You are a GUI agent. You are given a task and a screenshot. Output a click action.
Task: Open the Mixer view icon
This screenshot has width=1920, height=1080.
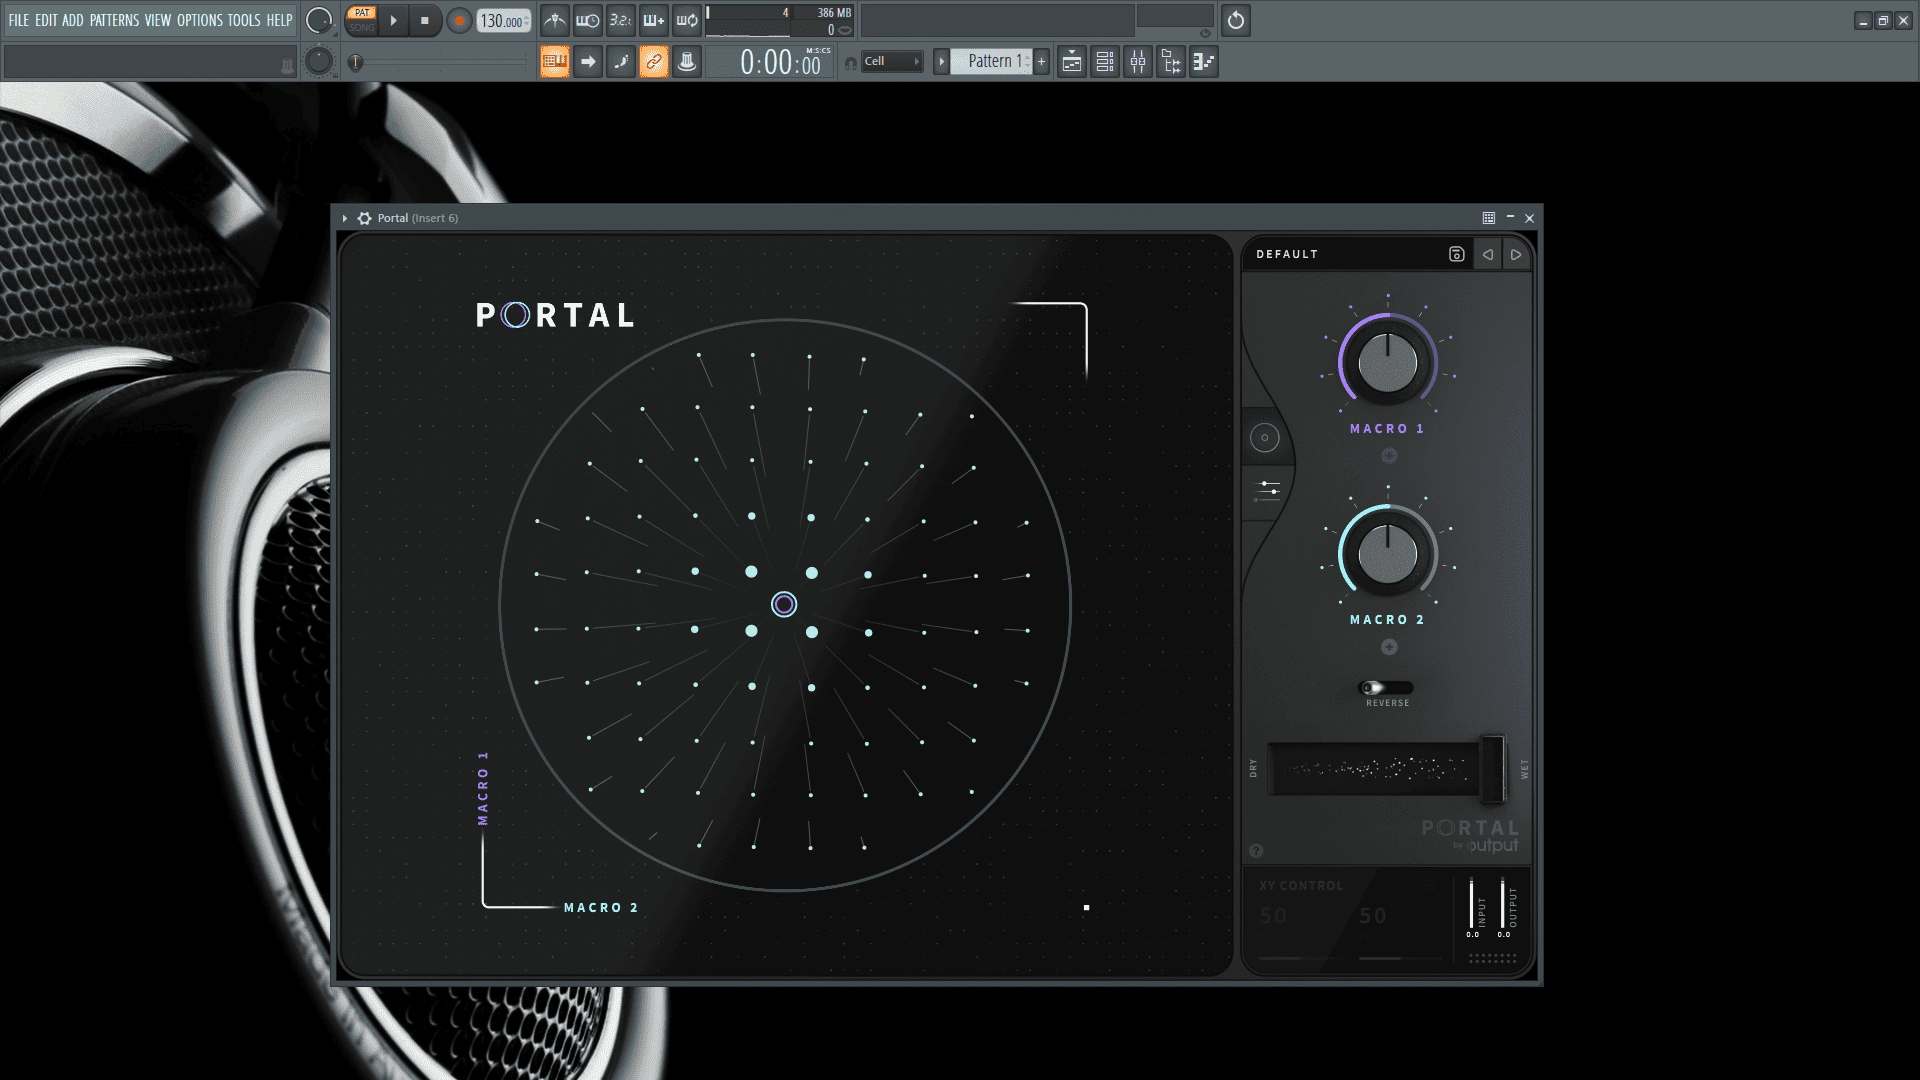pos(1138,62)
